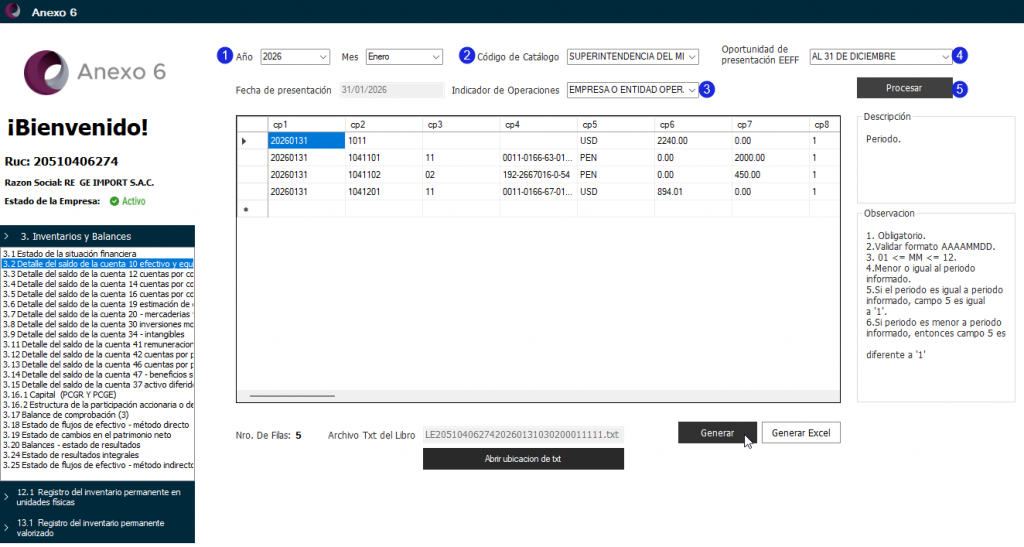The image size is (1024, 547).
Task: Open the Código de Catálogo dropdown
Action: 632,57
